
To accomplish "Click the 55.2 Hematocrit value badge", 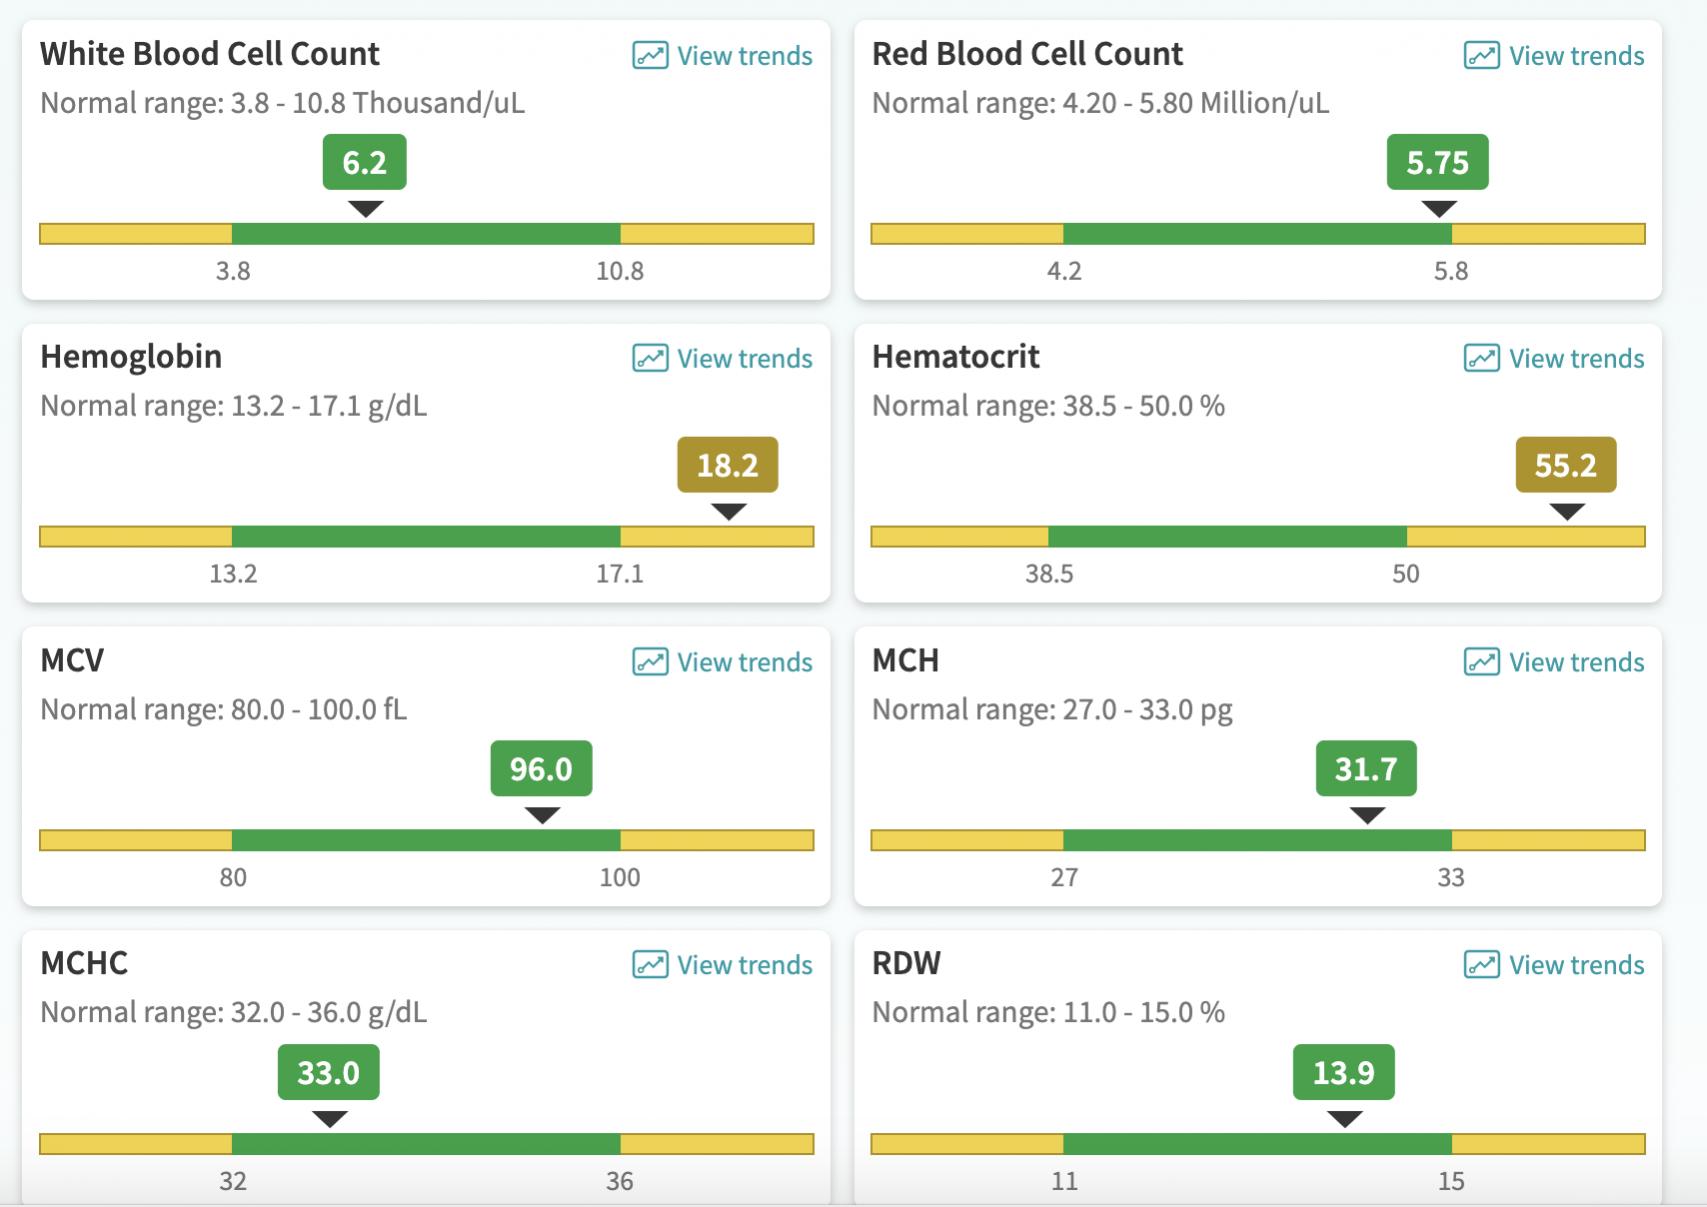I will tap(1565, 465).
